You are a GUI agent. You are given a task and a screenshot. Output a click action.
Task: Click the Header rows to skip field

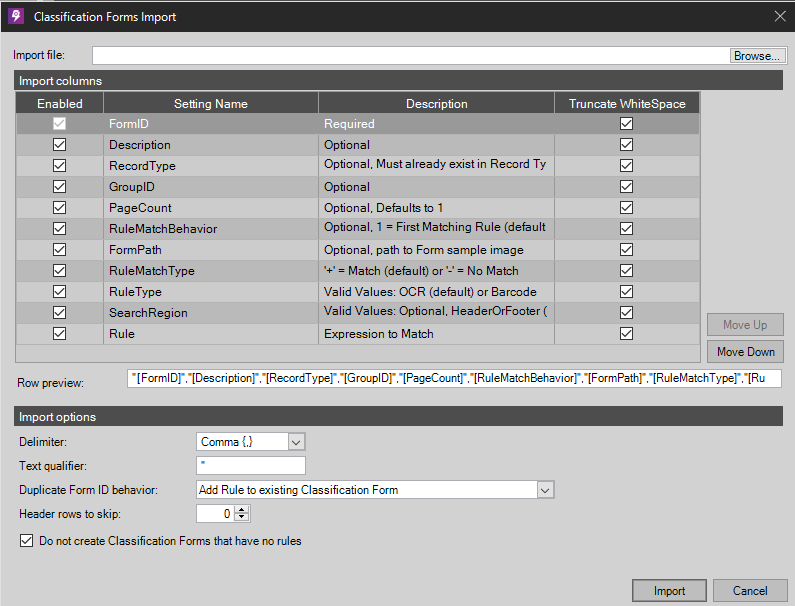click(215, 514)
